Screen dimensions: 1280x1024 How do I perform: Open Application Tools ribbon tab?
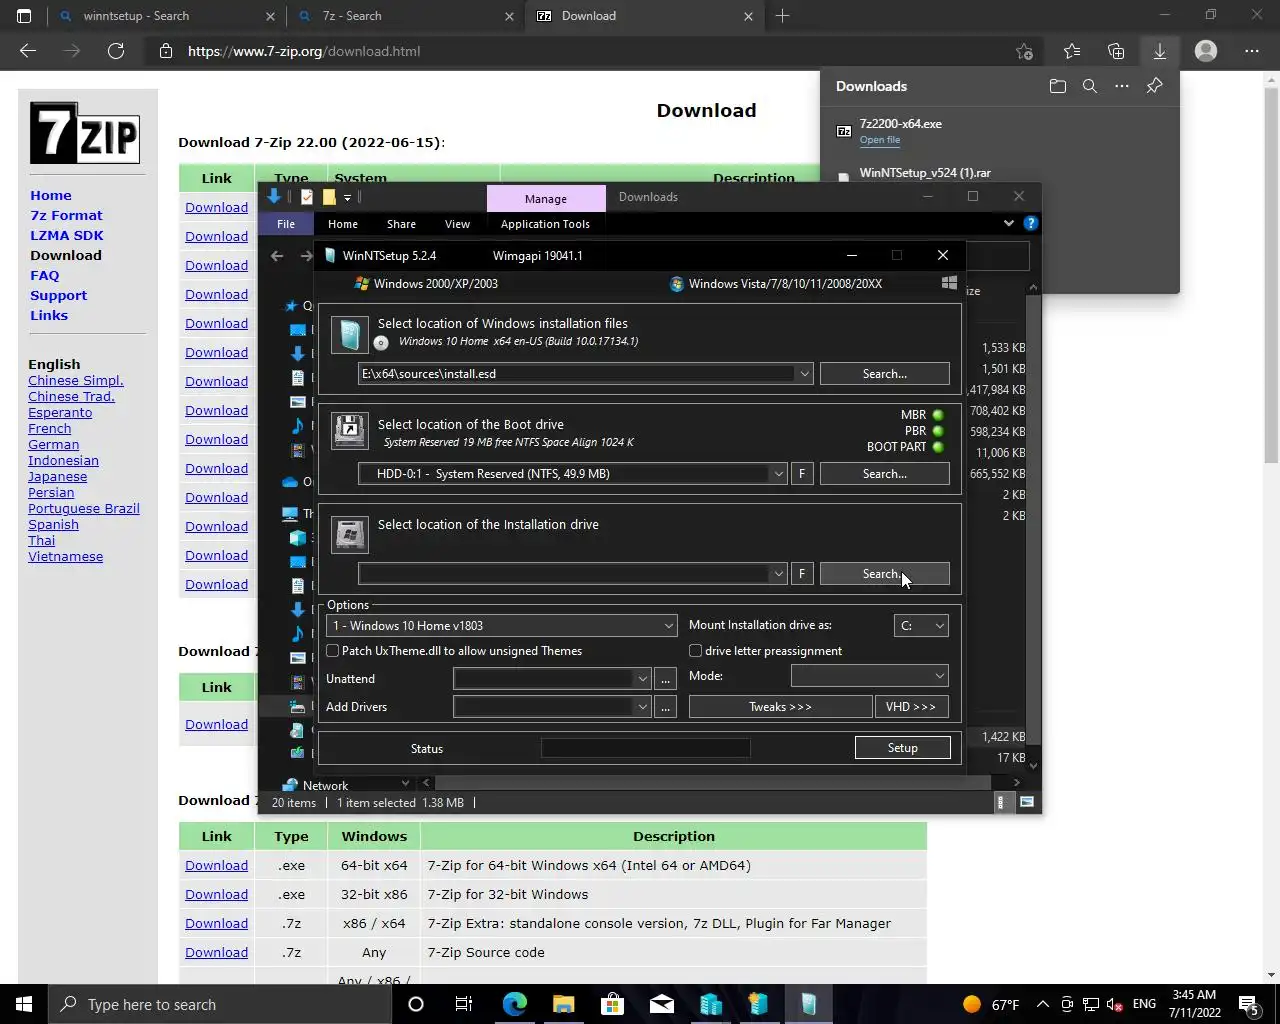(x=545, y=224)
